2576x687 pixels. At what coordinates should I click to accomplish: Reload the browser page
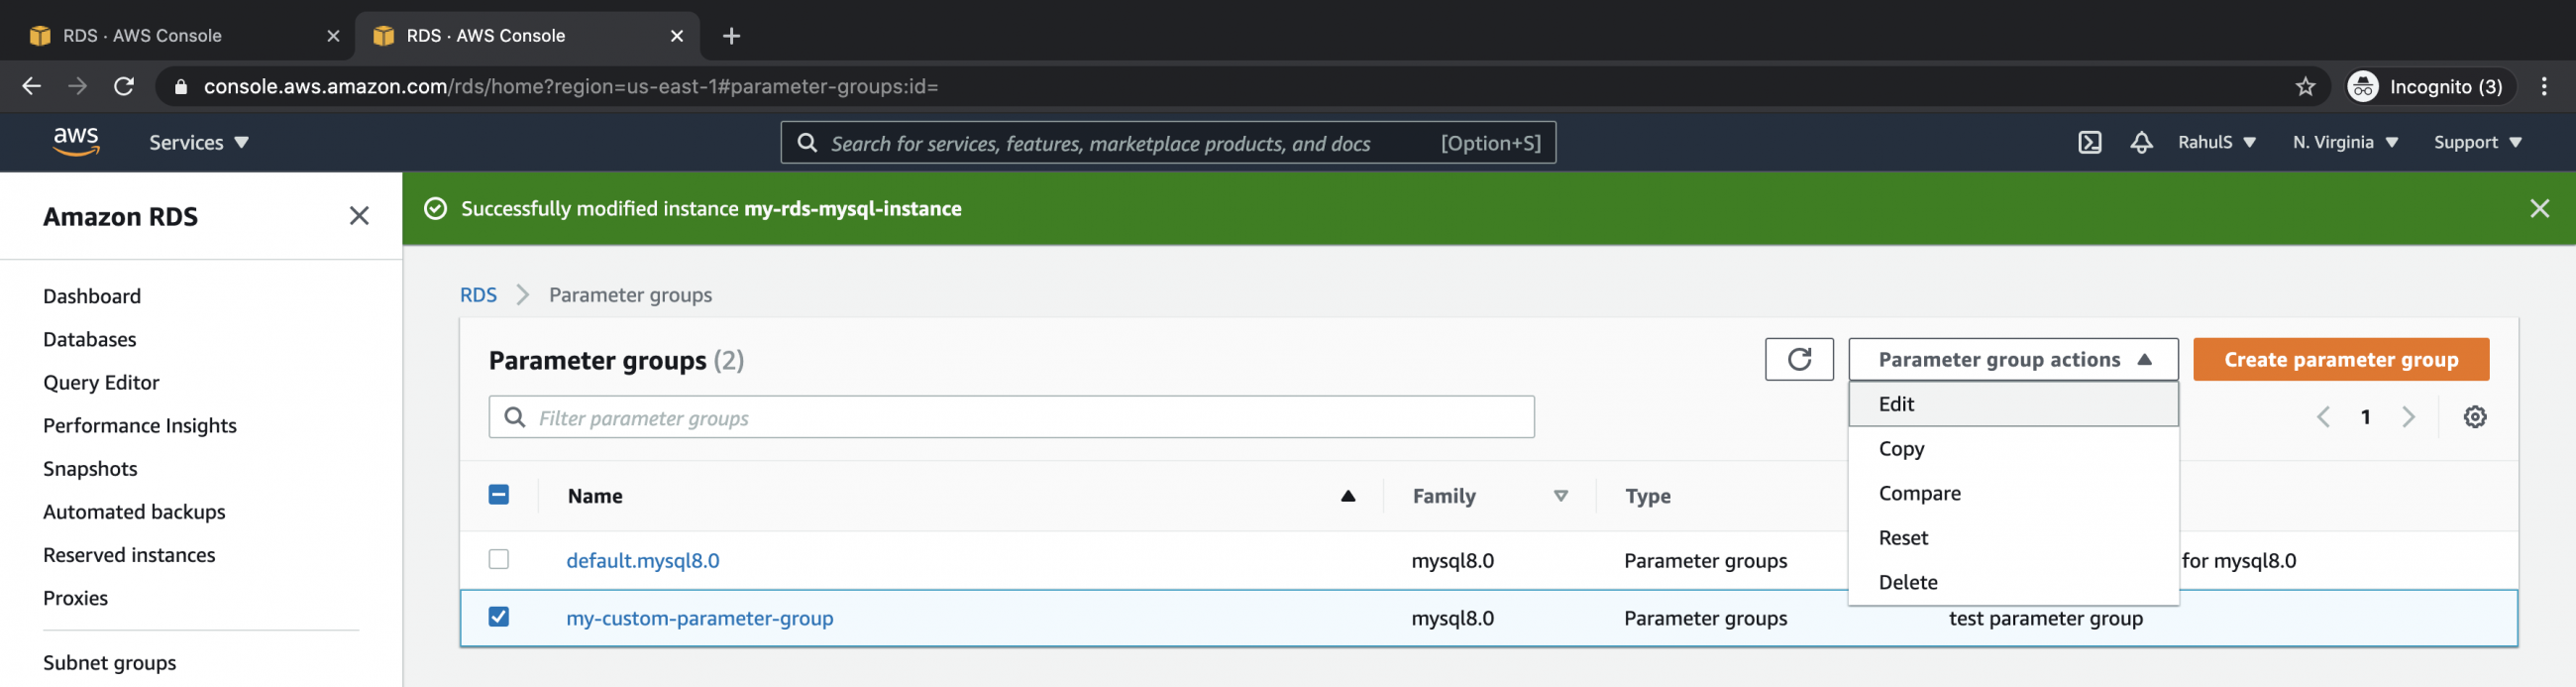124,87
